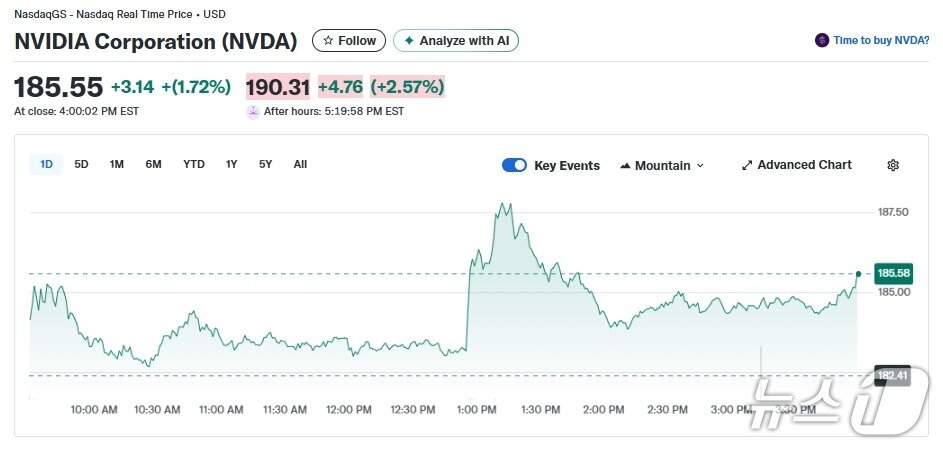Click the mountain chart type icon
Viewport: 943px width, 449px height.
[x=625, y=166]
